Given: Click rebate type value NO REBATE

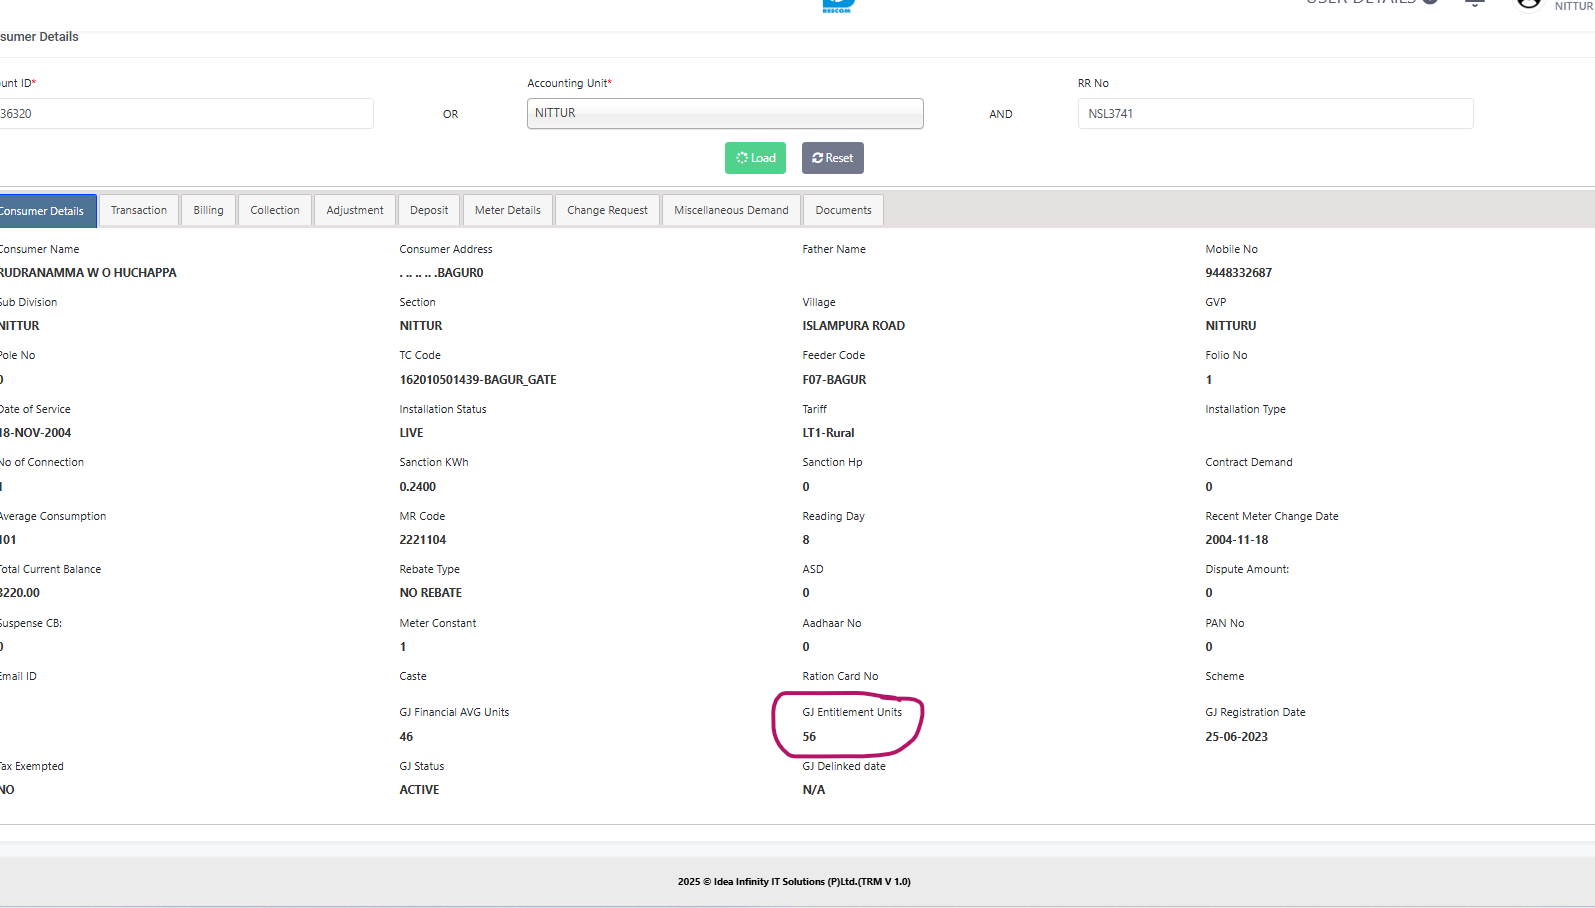Looking at the screenshot, I should point(431,593).
